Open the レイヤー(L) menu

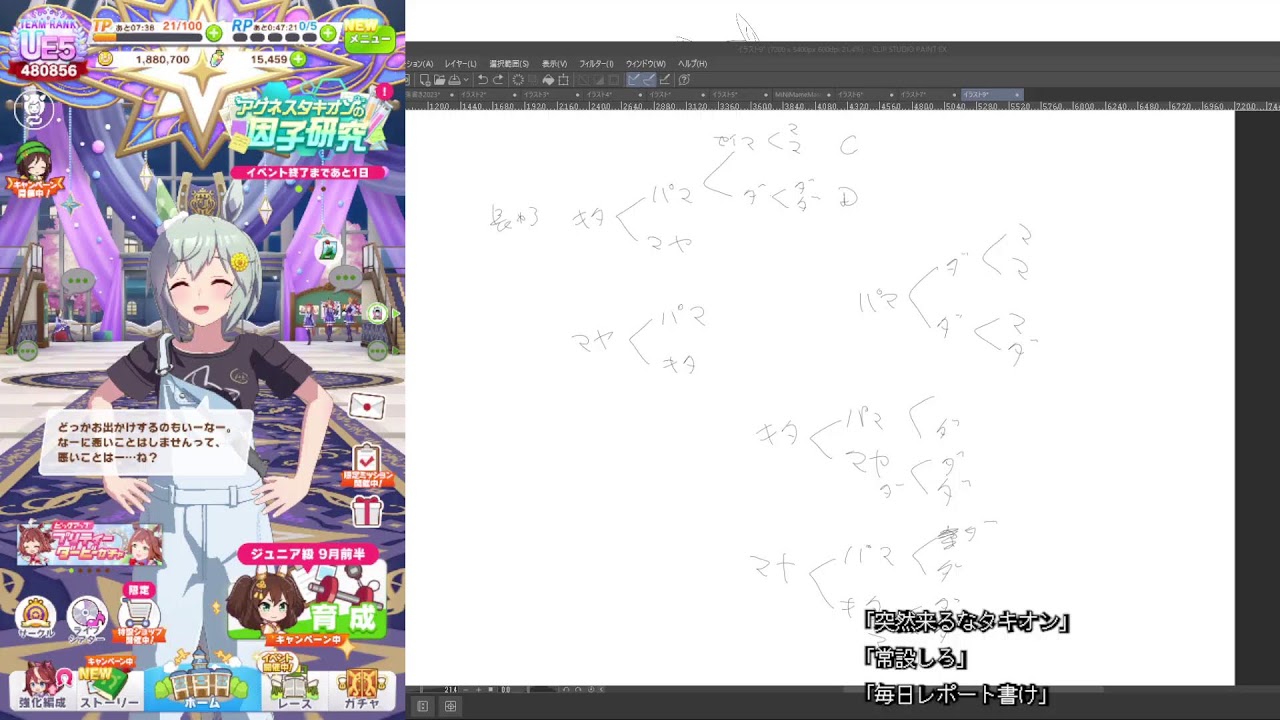460,64
